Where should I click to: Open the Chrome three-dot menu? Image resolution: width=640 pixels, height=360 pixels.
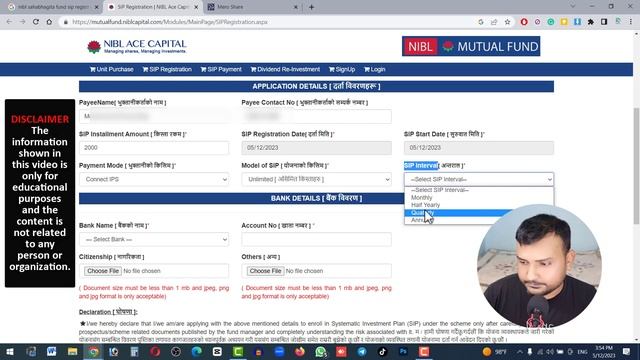[631, 22]
